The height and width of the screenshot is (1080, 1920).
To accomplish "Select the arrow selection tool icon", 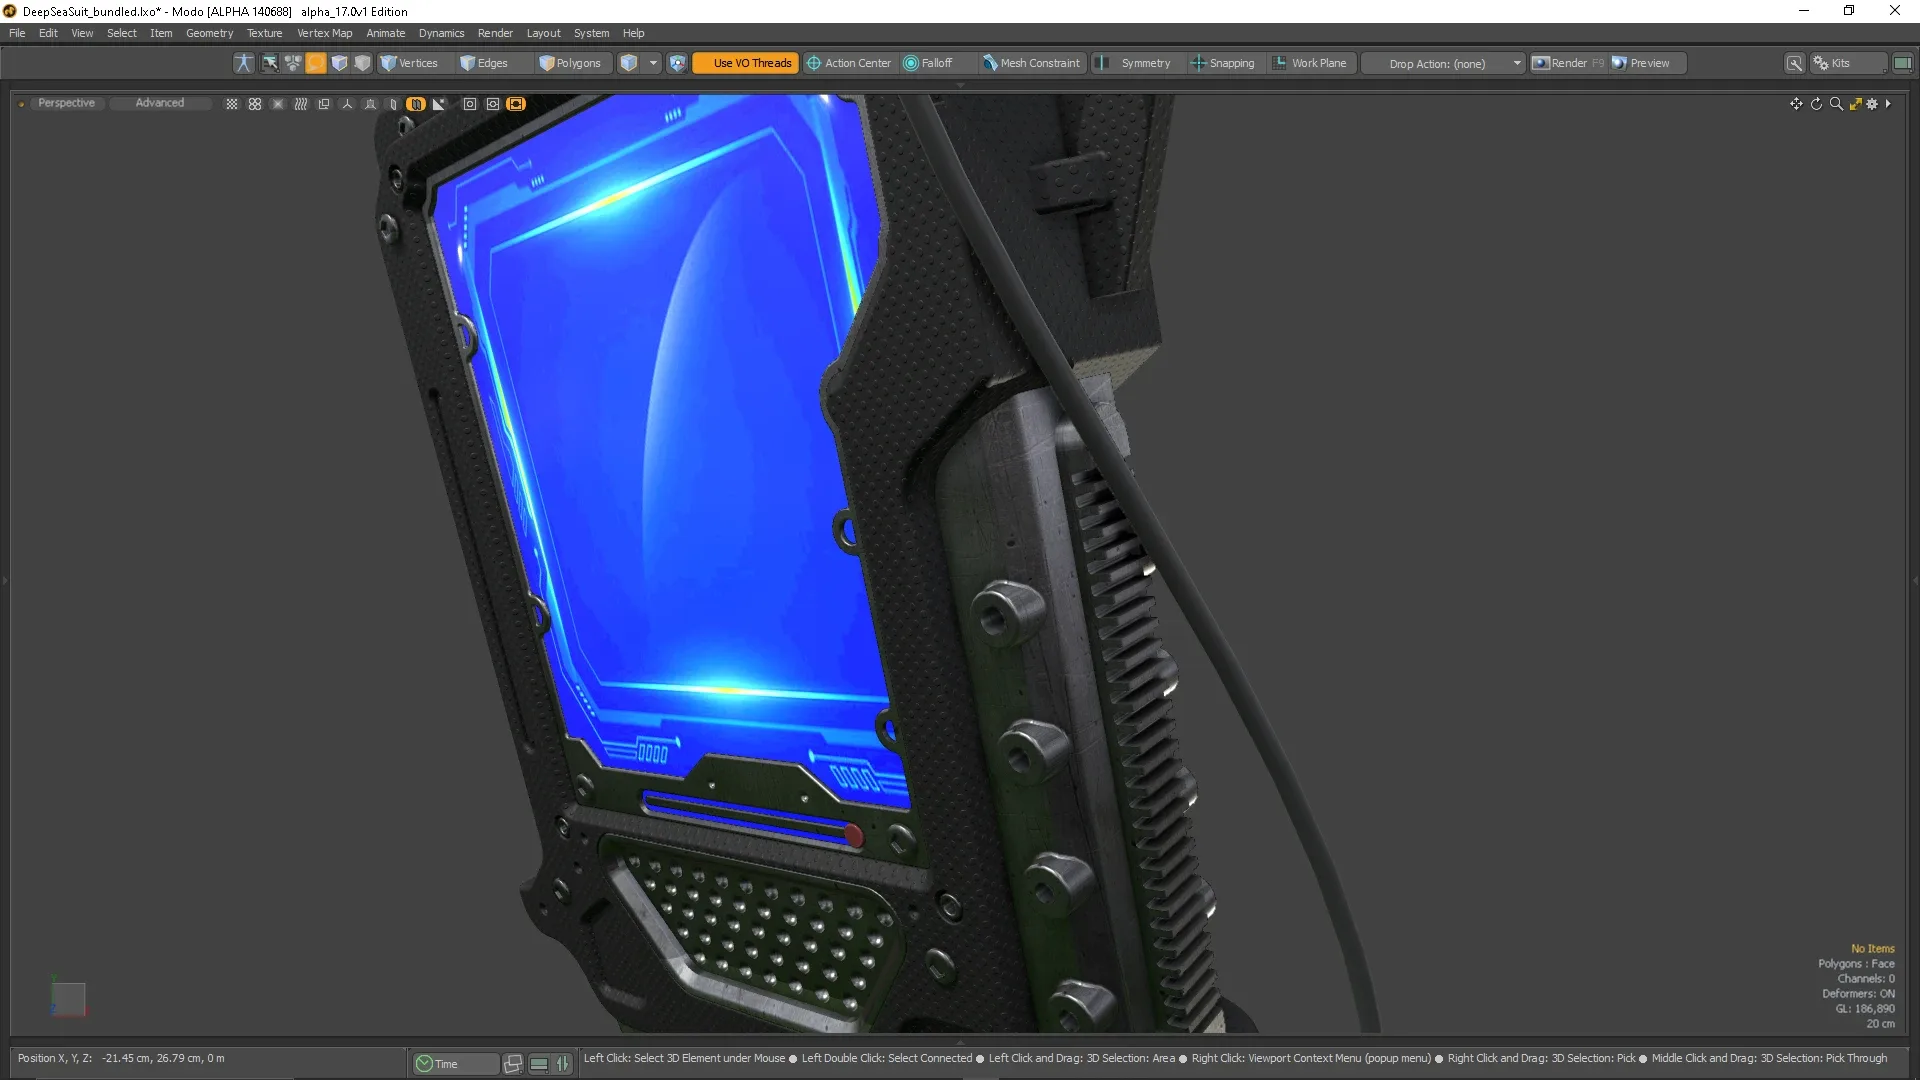I will (x=269, y=63).
